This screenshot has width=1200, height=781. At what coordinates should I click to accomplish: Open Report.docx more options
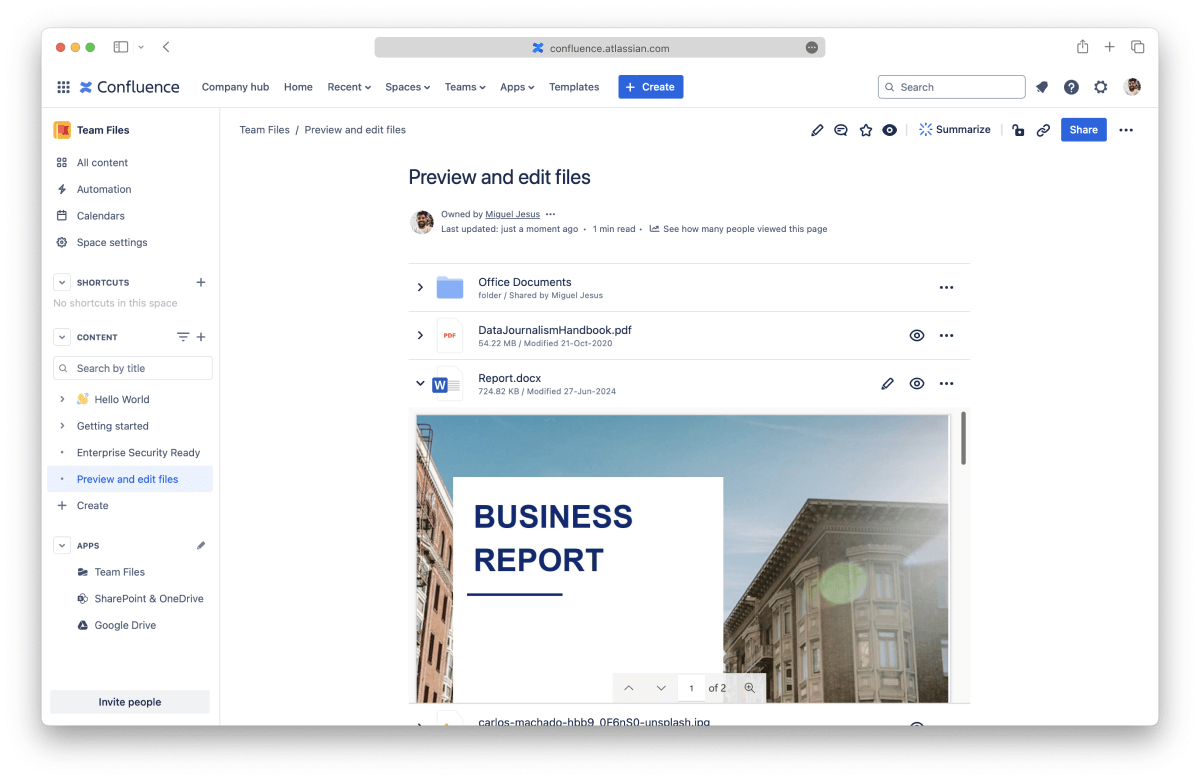tap(947, 384)
